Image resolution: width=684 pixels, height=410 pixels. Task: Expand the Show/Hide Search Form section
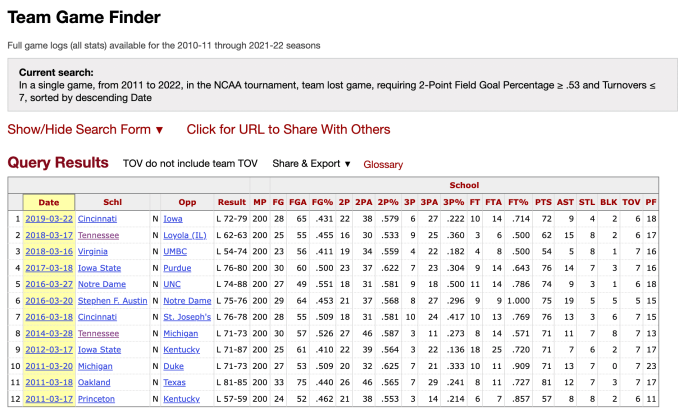point(85,129)
